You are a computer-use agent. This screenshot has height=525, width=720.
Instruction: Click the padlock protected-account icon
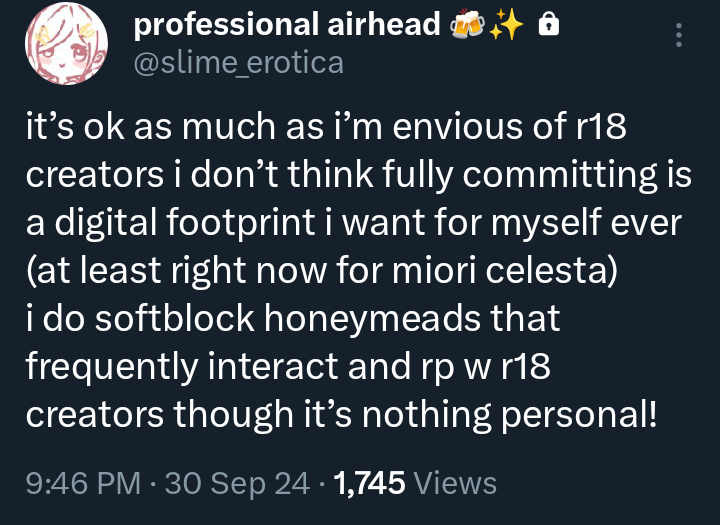[x=549, y=24]
